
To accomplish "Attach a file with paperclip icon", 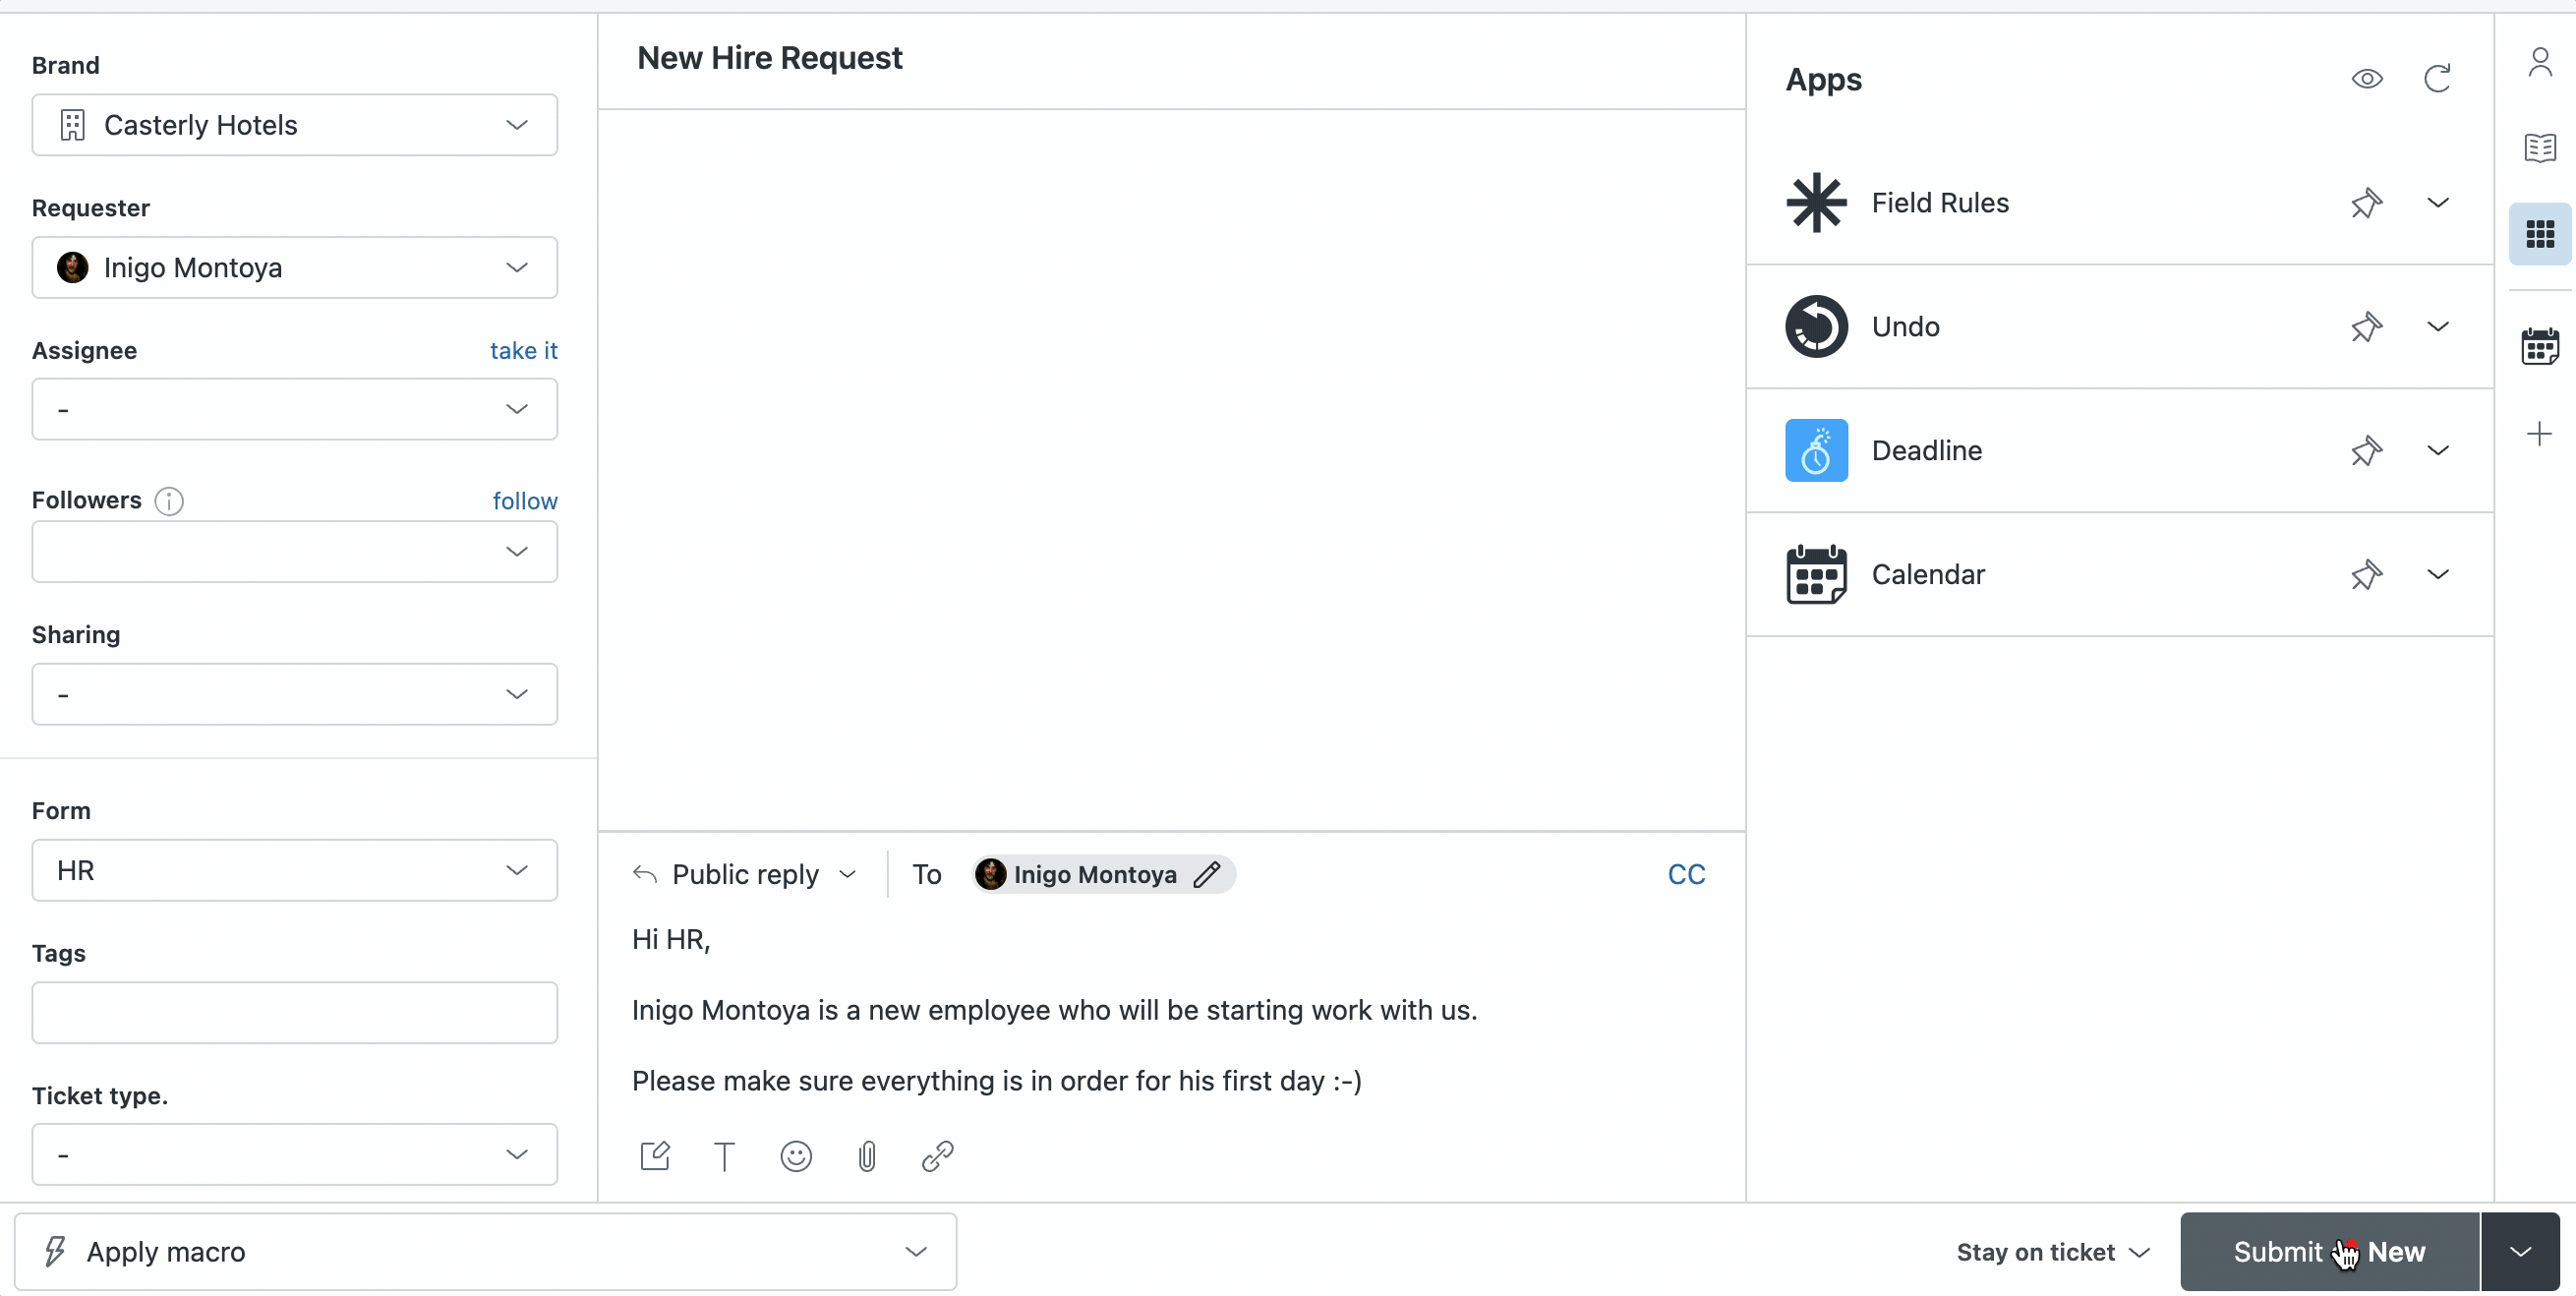I will 867,1157.
